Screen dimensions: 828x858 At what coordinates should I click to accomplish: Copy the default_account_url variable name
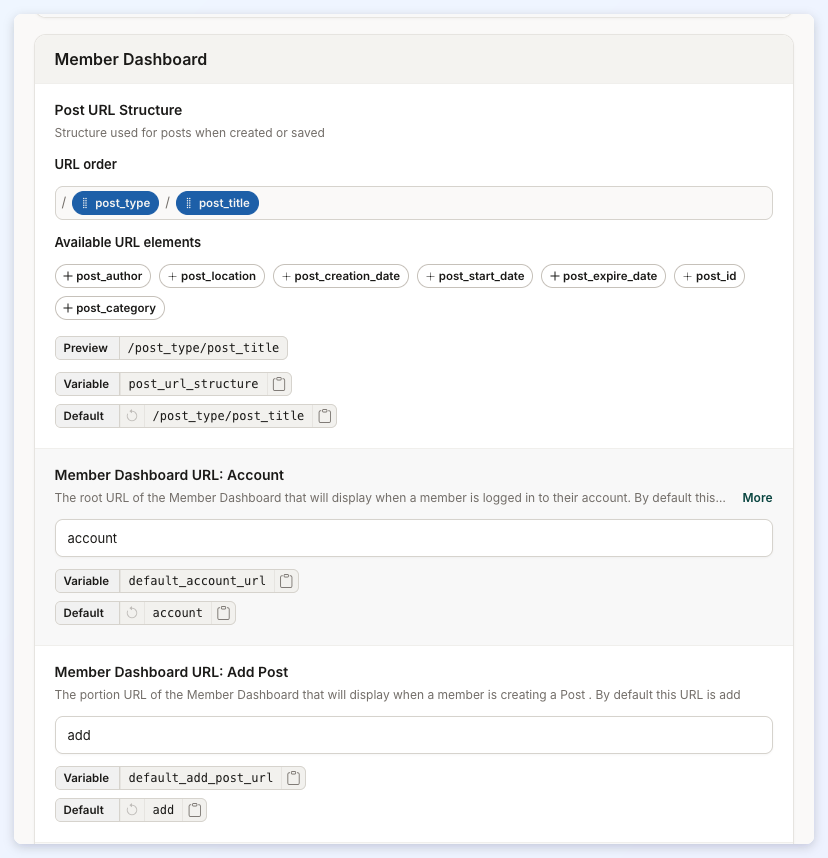pyautogui.click(x=286, y=581)
